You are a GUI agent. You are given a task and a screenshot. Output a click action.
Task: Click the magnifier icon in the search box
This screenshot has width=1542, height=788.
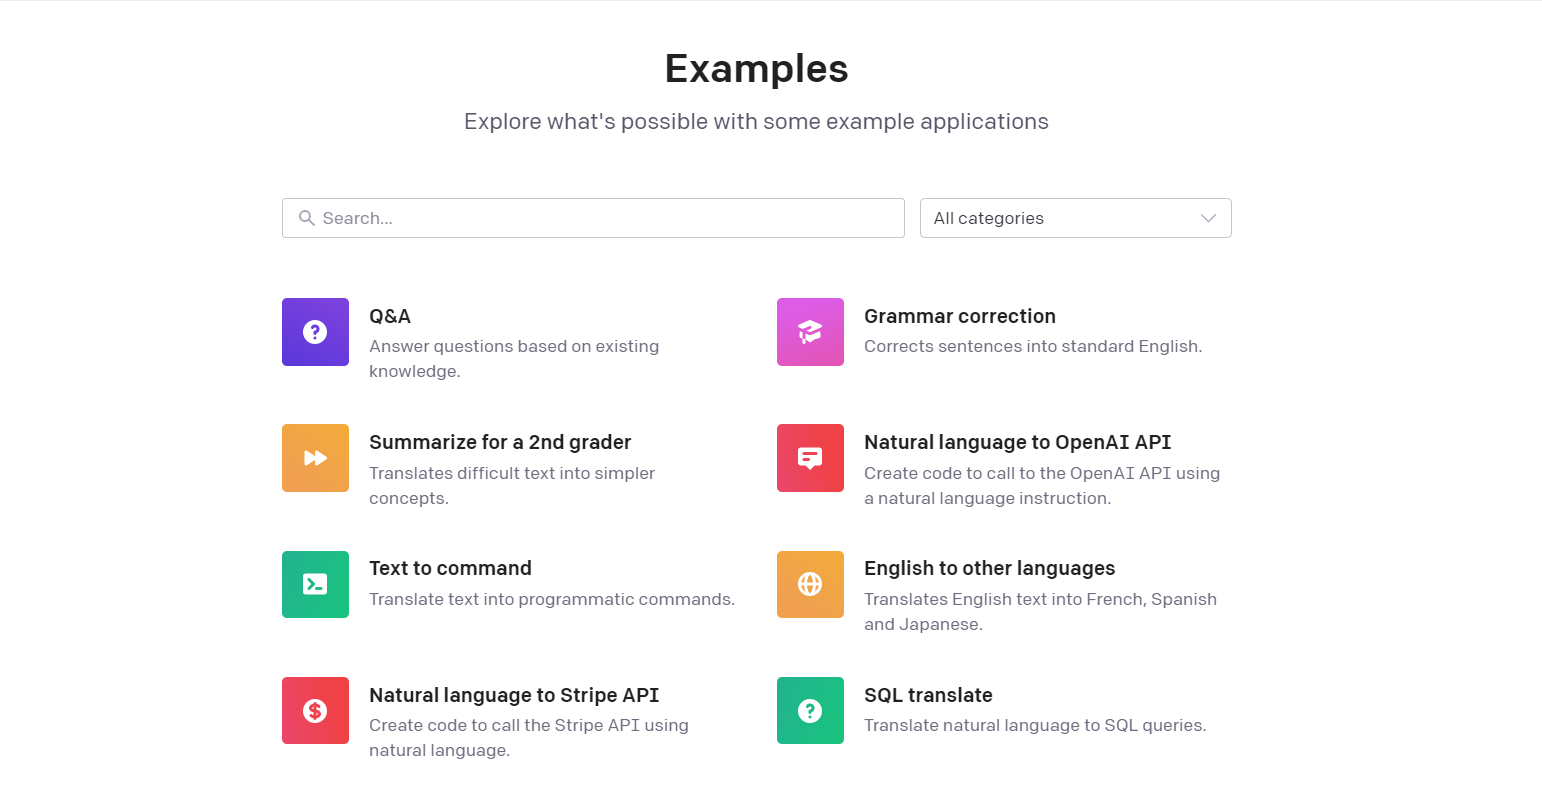pos(307,218)
